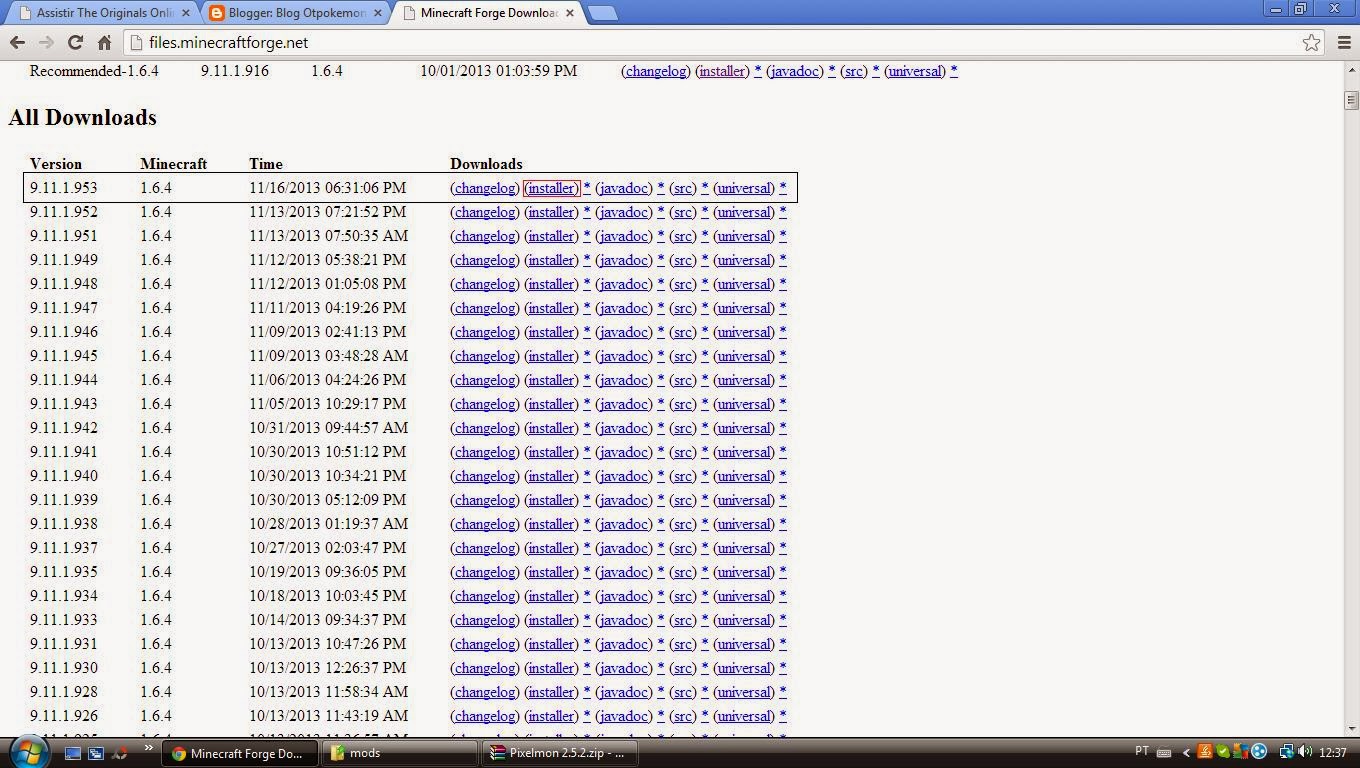This screenshot has width=1360, height=768.
Task: Download installer for version 9.11.1.953
Action: pos(551,188)
